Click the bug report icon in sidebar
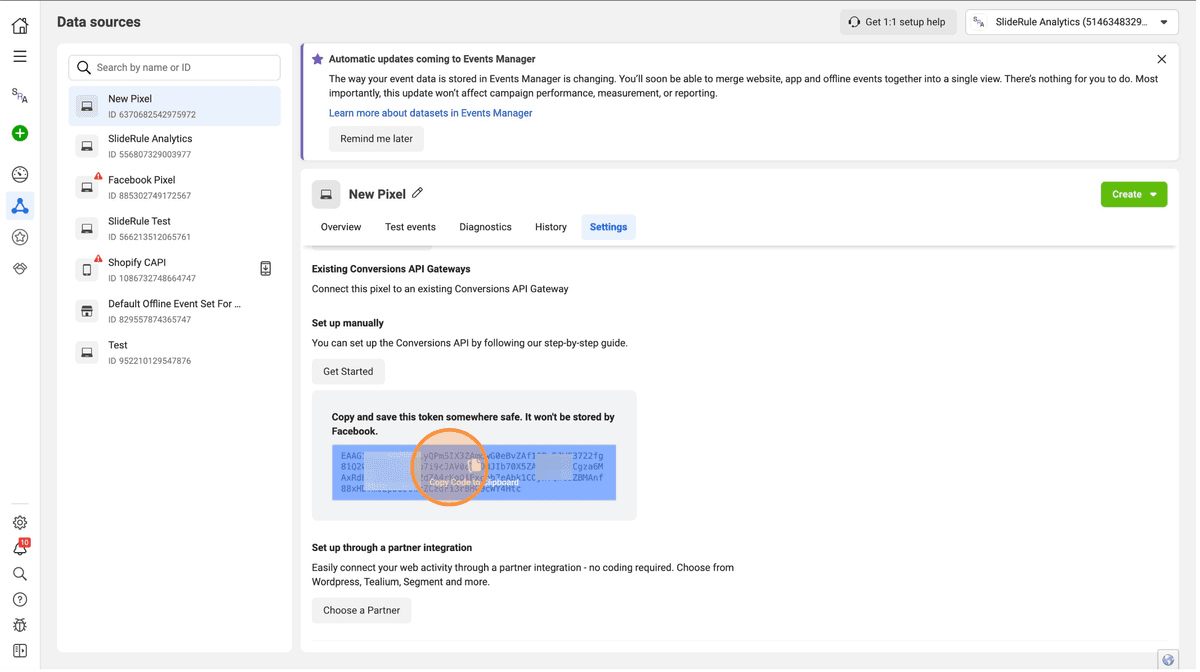This screenshot has width=1200, height=672. (20, 626)
